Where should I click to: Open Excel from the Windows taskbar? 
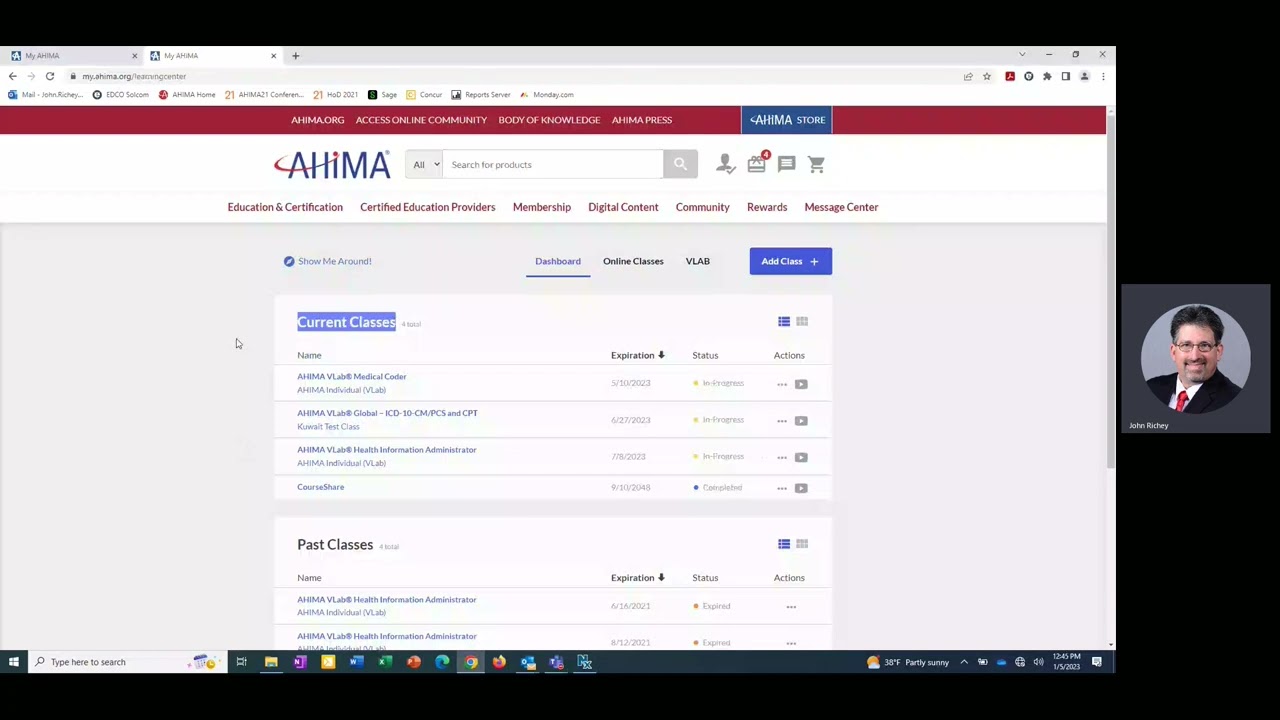click(385, 662)
